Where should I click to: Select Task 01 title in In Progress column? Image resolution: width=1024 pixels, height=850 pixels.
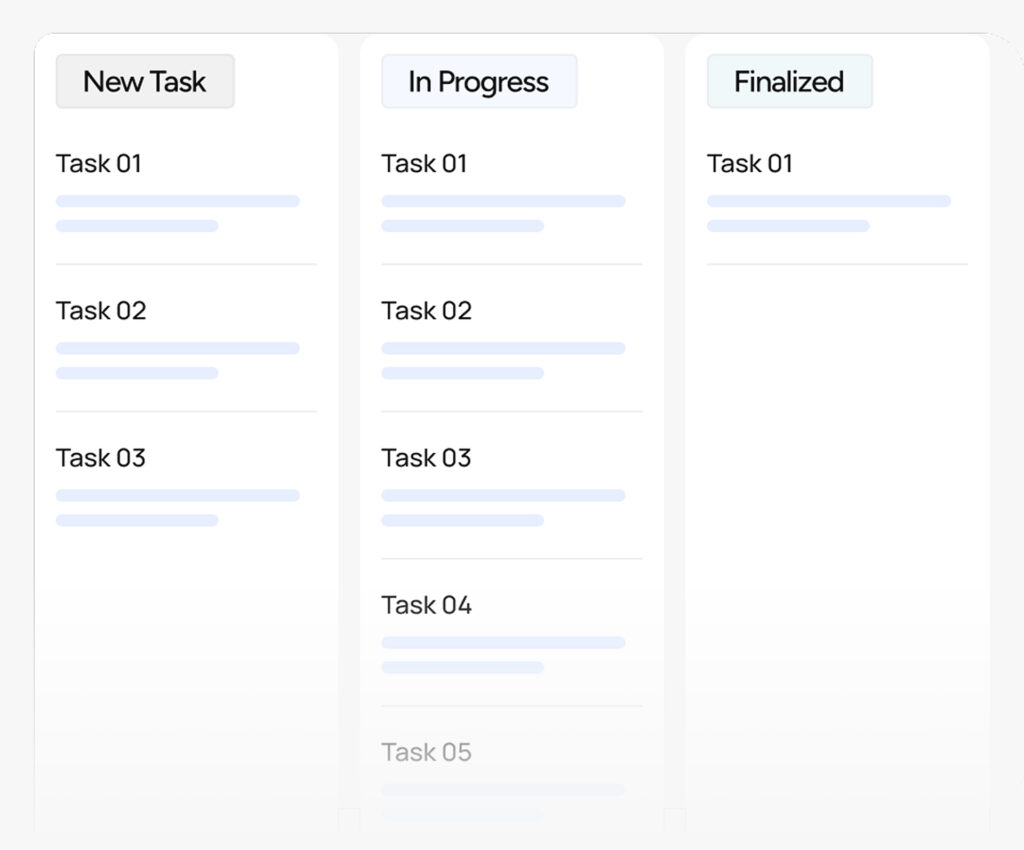(425, 164)
